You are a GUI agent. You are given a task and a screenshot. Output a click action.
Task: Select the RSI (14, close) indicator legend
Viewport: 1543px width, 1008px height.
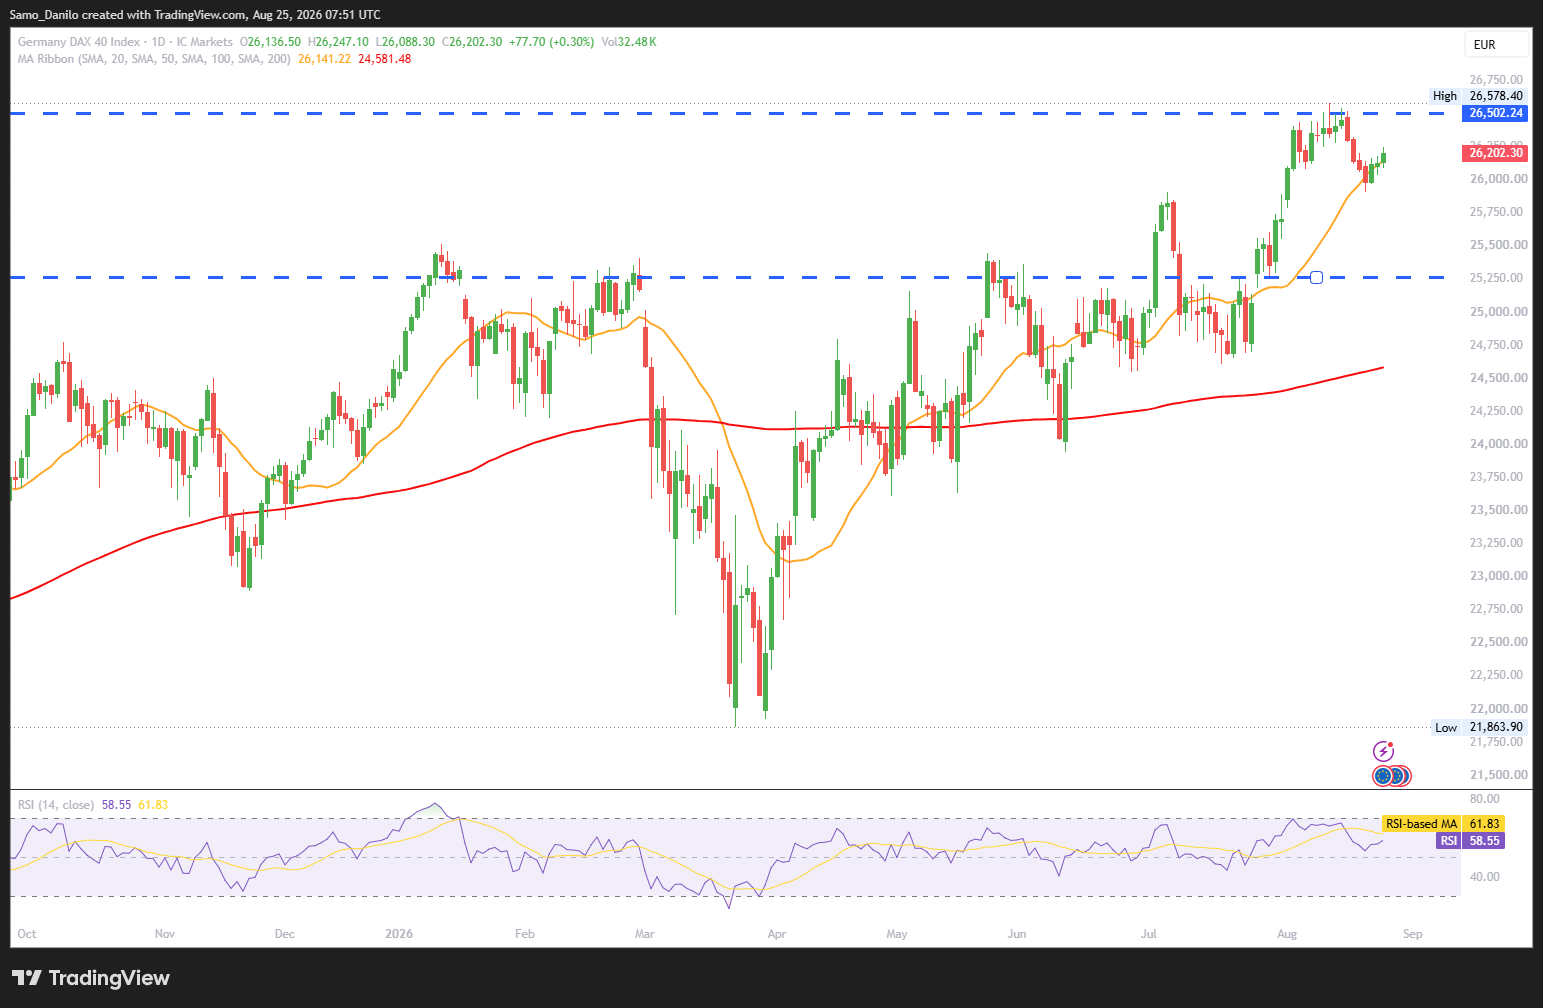(56, 804)
